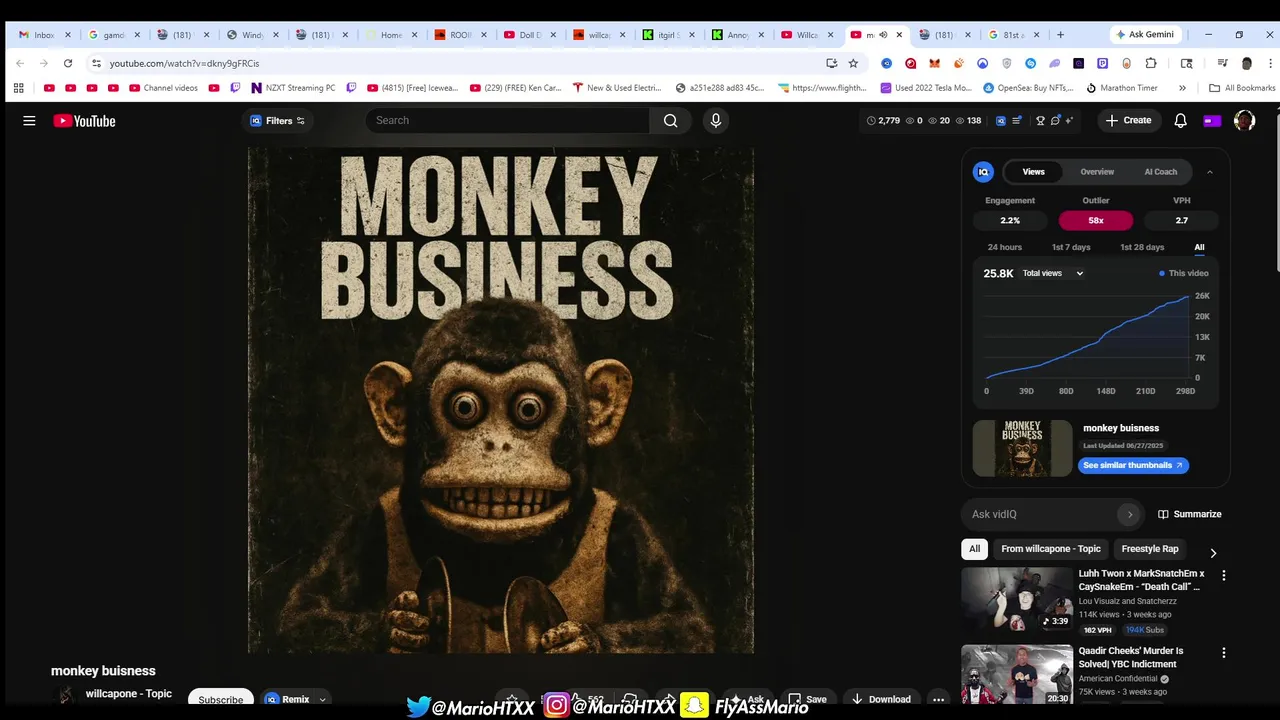
Task: Click the Ask Gemini button
Action: click(x=1145, y=35)
